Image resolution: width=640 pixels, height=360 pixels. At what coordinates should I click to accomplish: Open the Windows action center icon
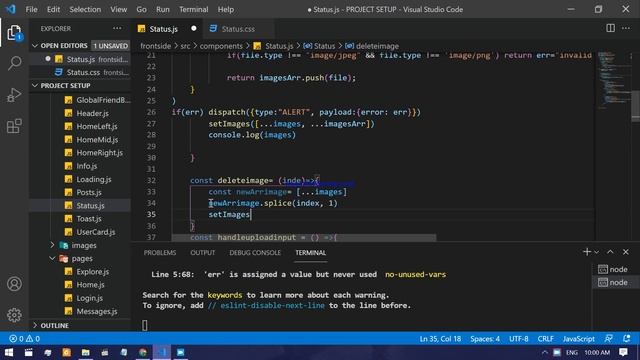(623, 352)
